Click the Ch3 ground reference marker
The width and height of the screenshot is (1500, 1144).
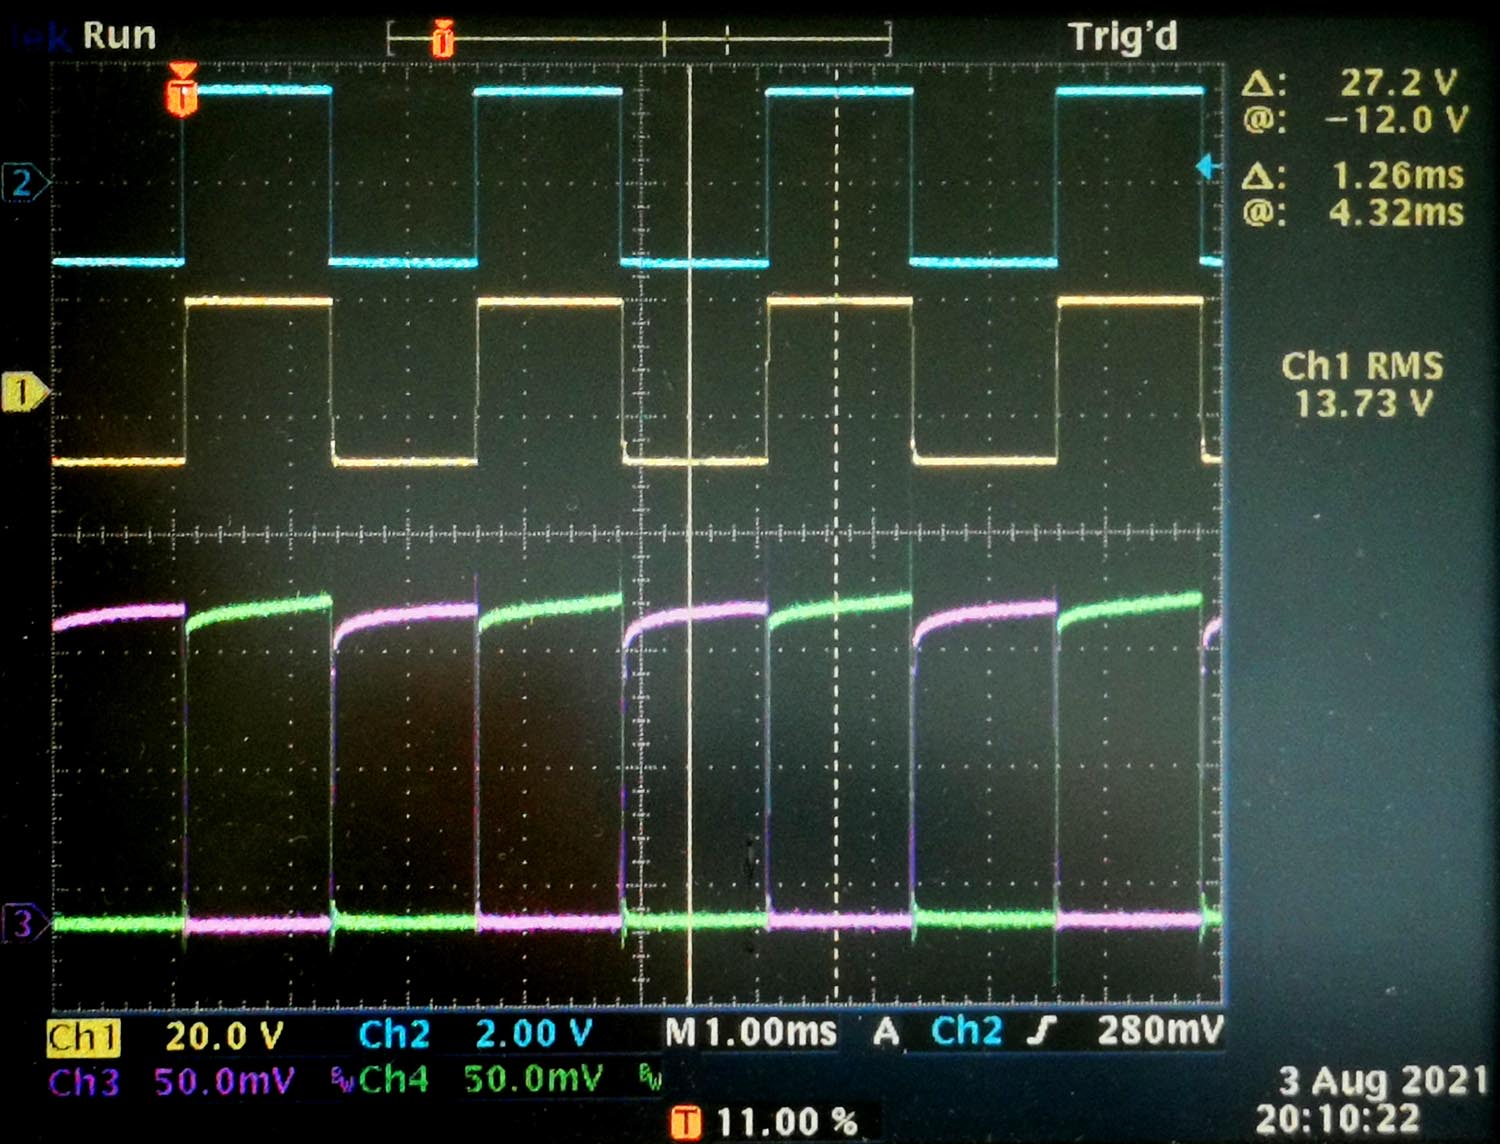pos(22,922)
